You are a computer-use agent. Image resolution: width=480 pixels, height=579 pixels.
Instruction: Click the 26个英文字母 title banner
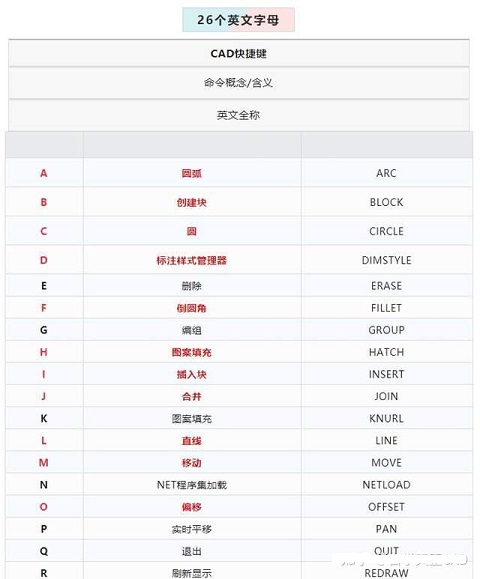[x=238, y=20]
